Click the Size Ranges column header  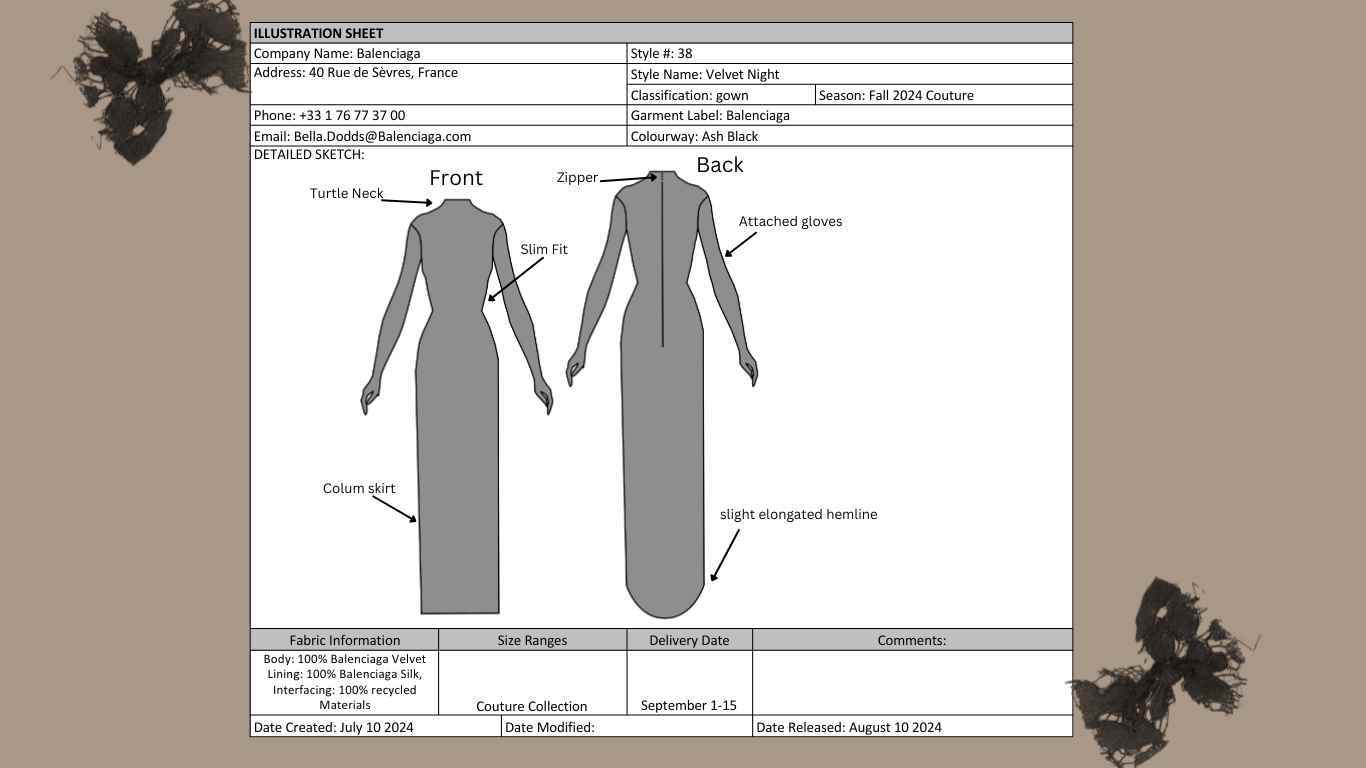pyautogui.click(x=532, y=640)
